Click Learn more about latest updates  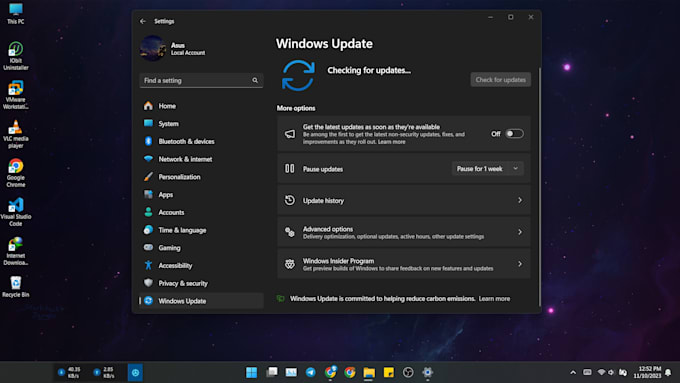pyautogui.click(x=392, y=142)
